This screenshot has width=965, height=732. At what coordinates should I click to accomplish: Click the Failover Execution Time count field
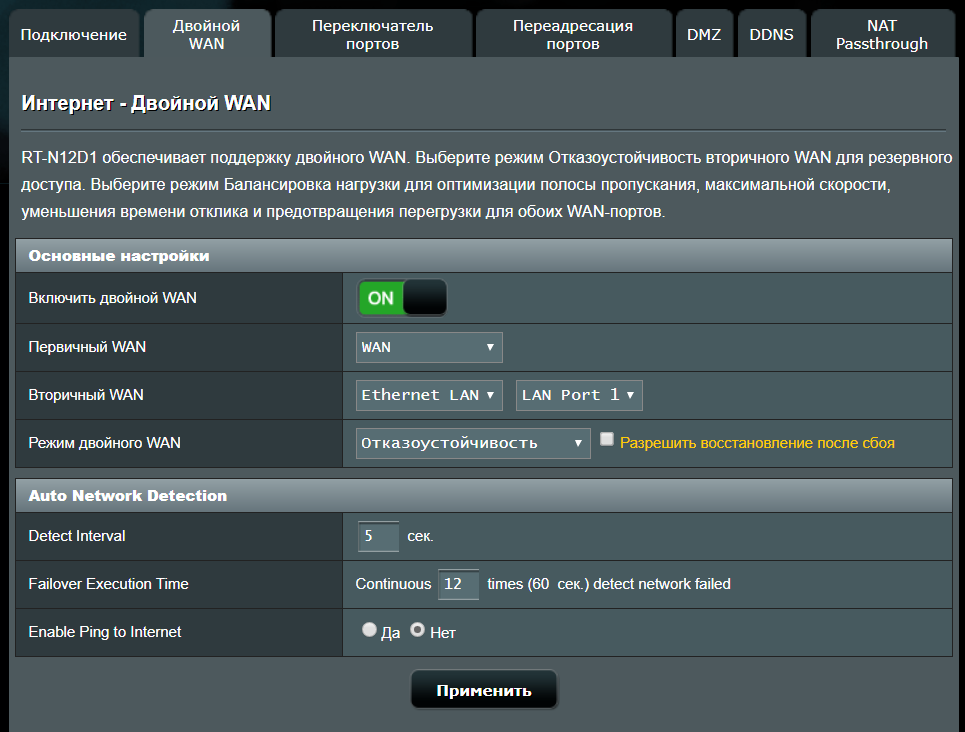(x=458, y=584)
